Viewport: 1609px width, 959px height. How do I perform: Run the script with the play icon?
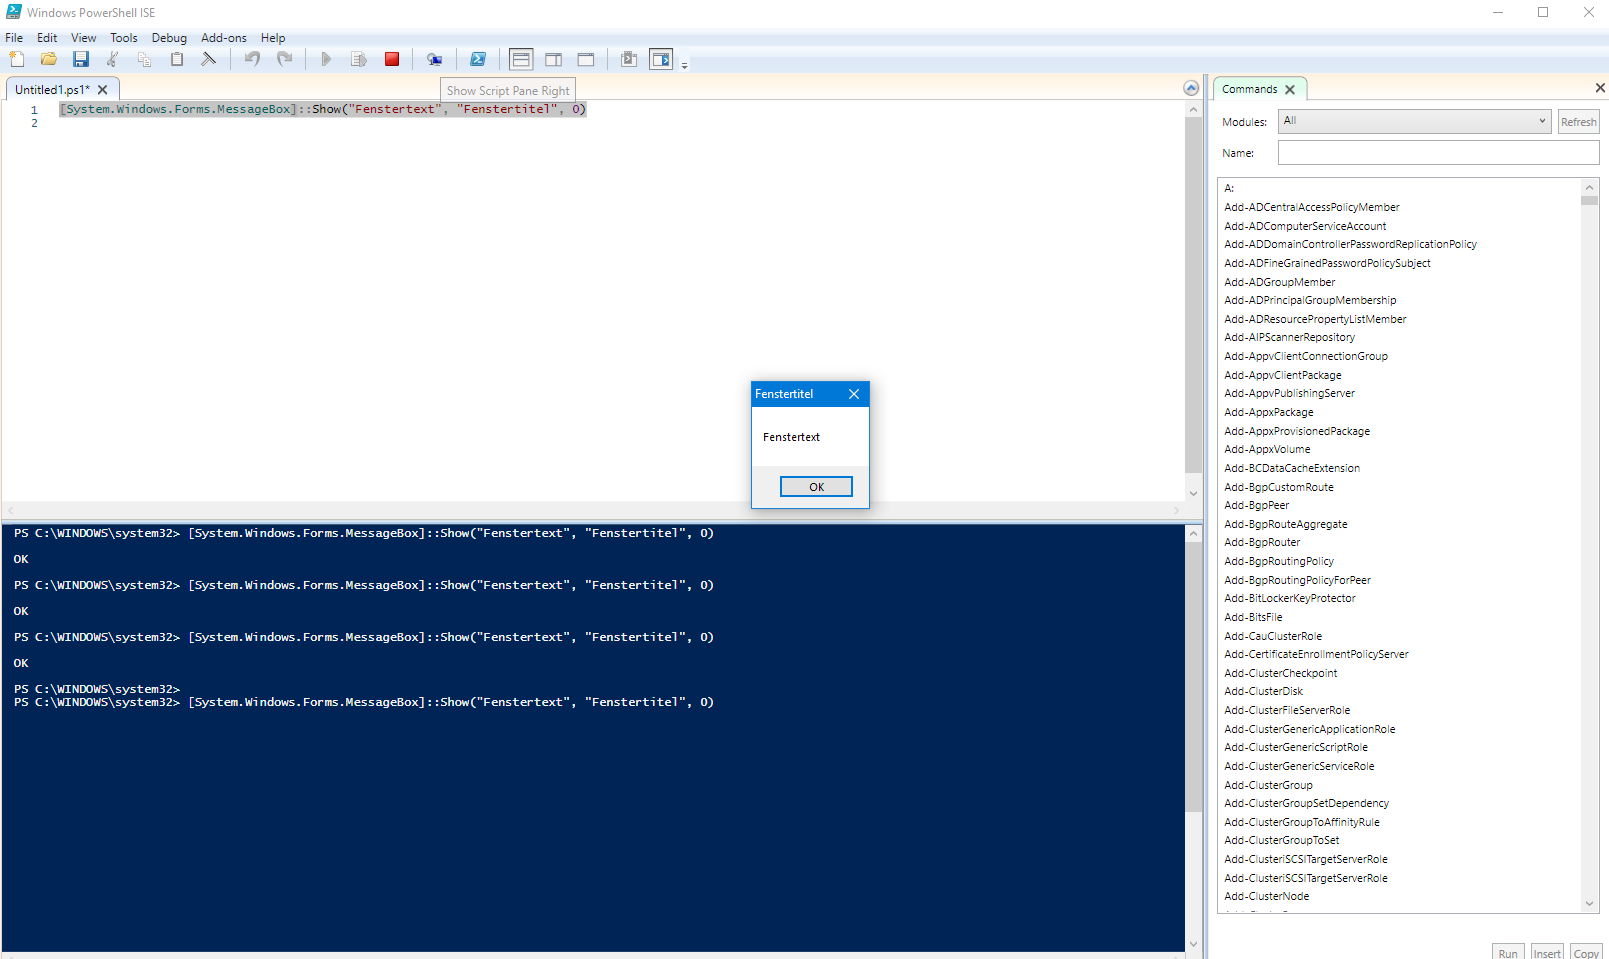pos(326,59)
